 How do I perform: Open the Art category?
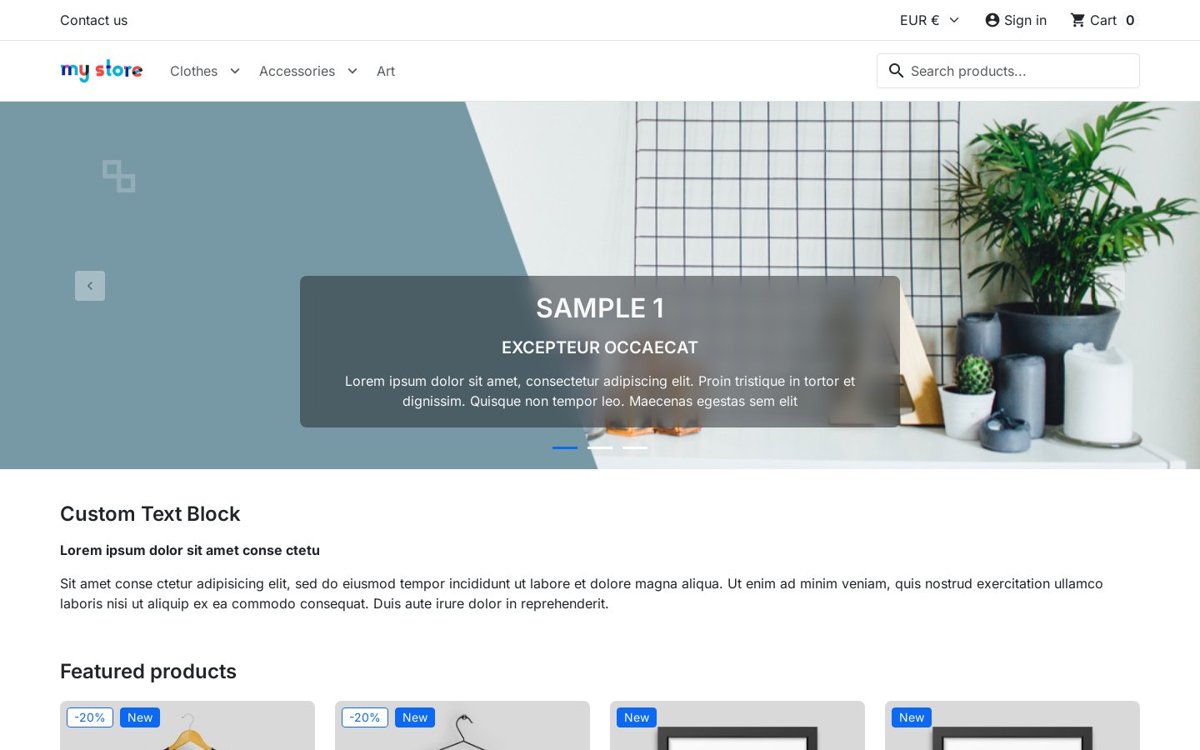point(386,71)
